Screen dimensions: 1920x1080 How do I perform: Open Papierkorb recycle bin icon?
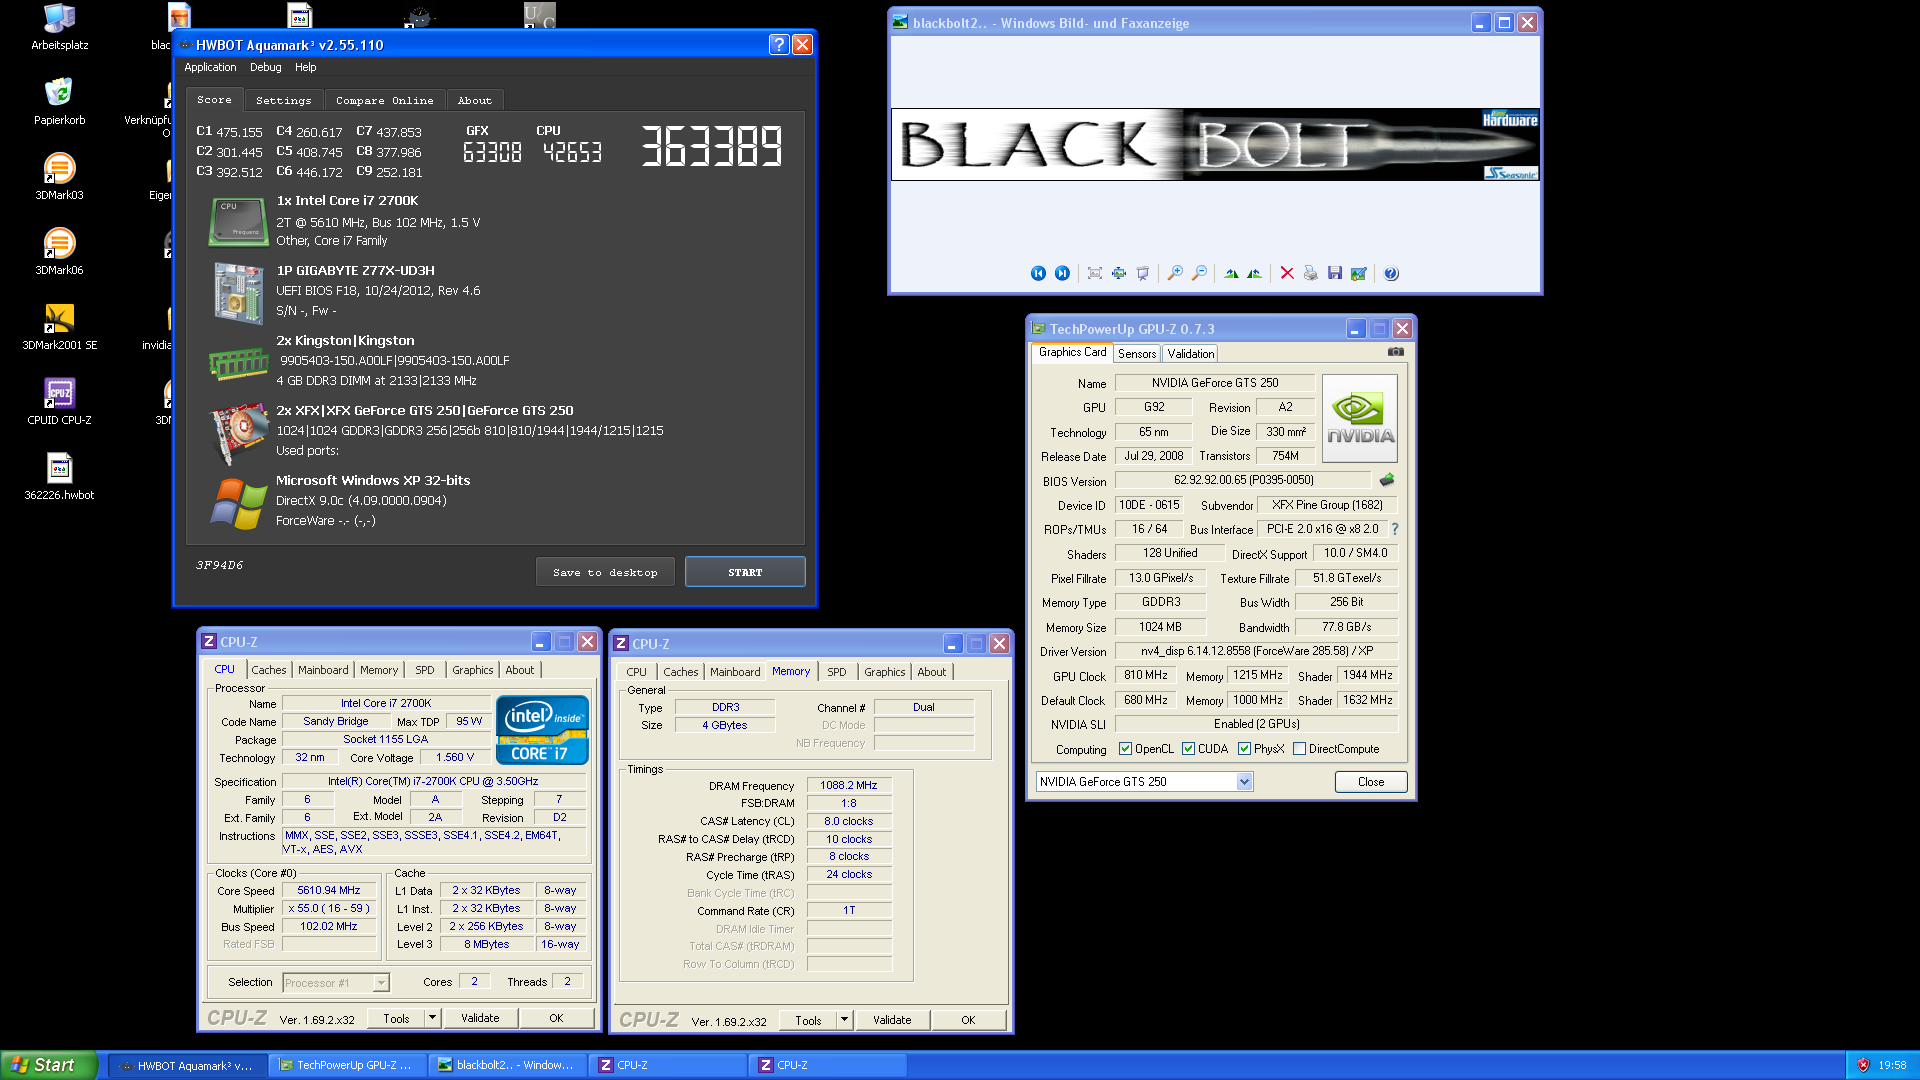point(59,101)
